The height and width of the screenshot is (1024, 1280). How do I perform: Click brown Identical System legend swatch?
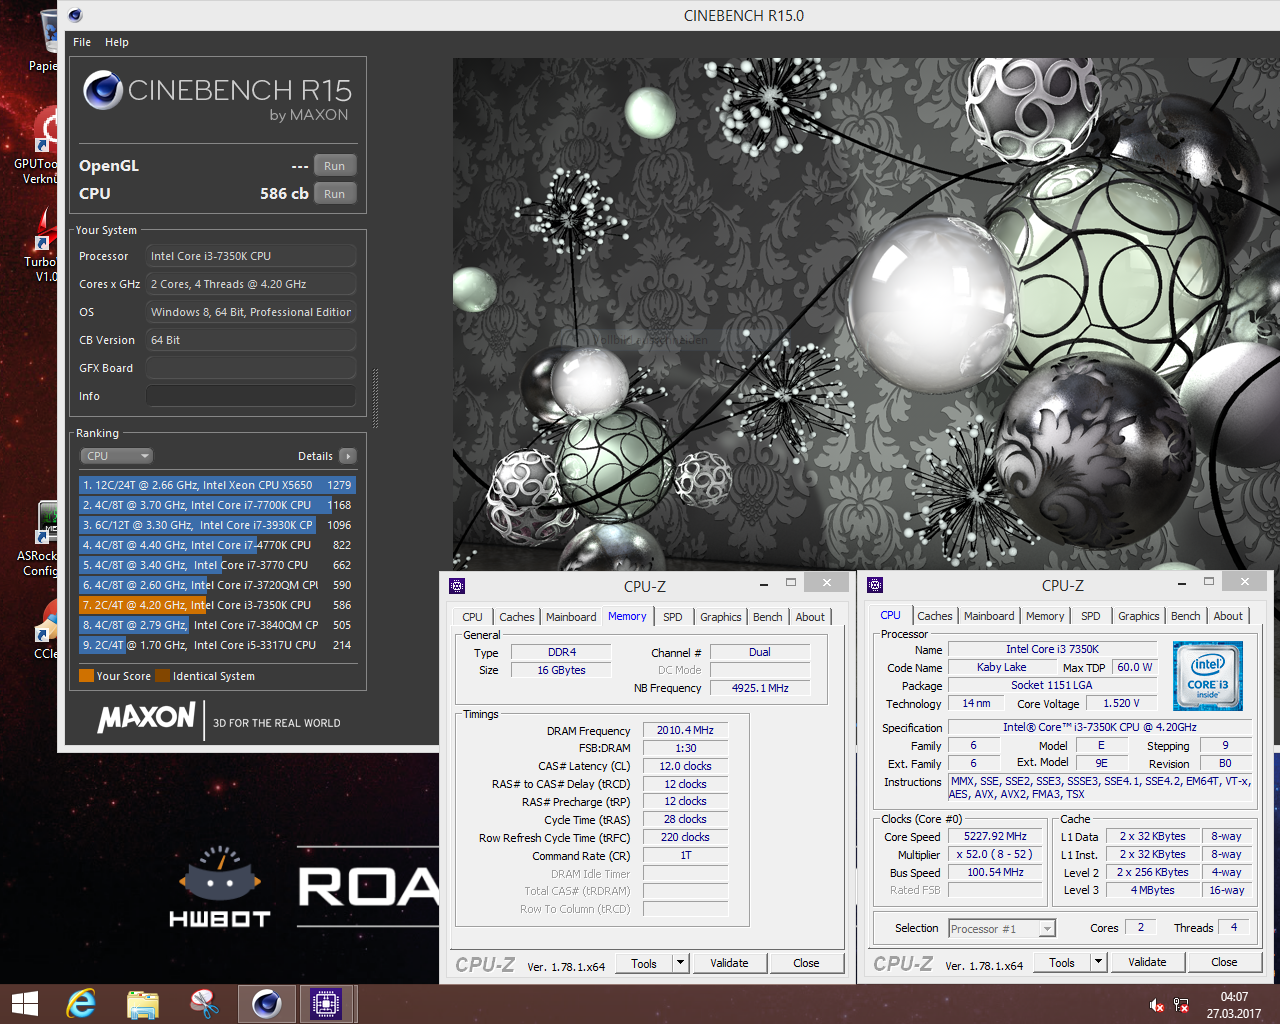point(162,676)
